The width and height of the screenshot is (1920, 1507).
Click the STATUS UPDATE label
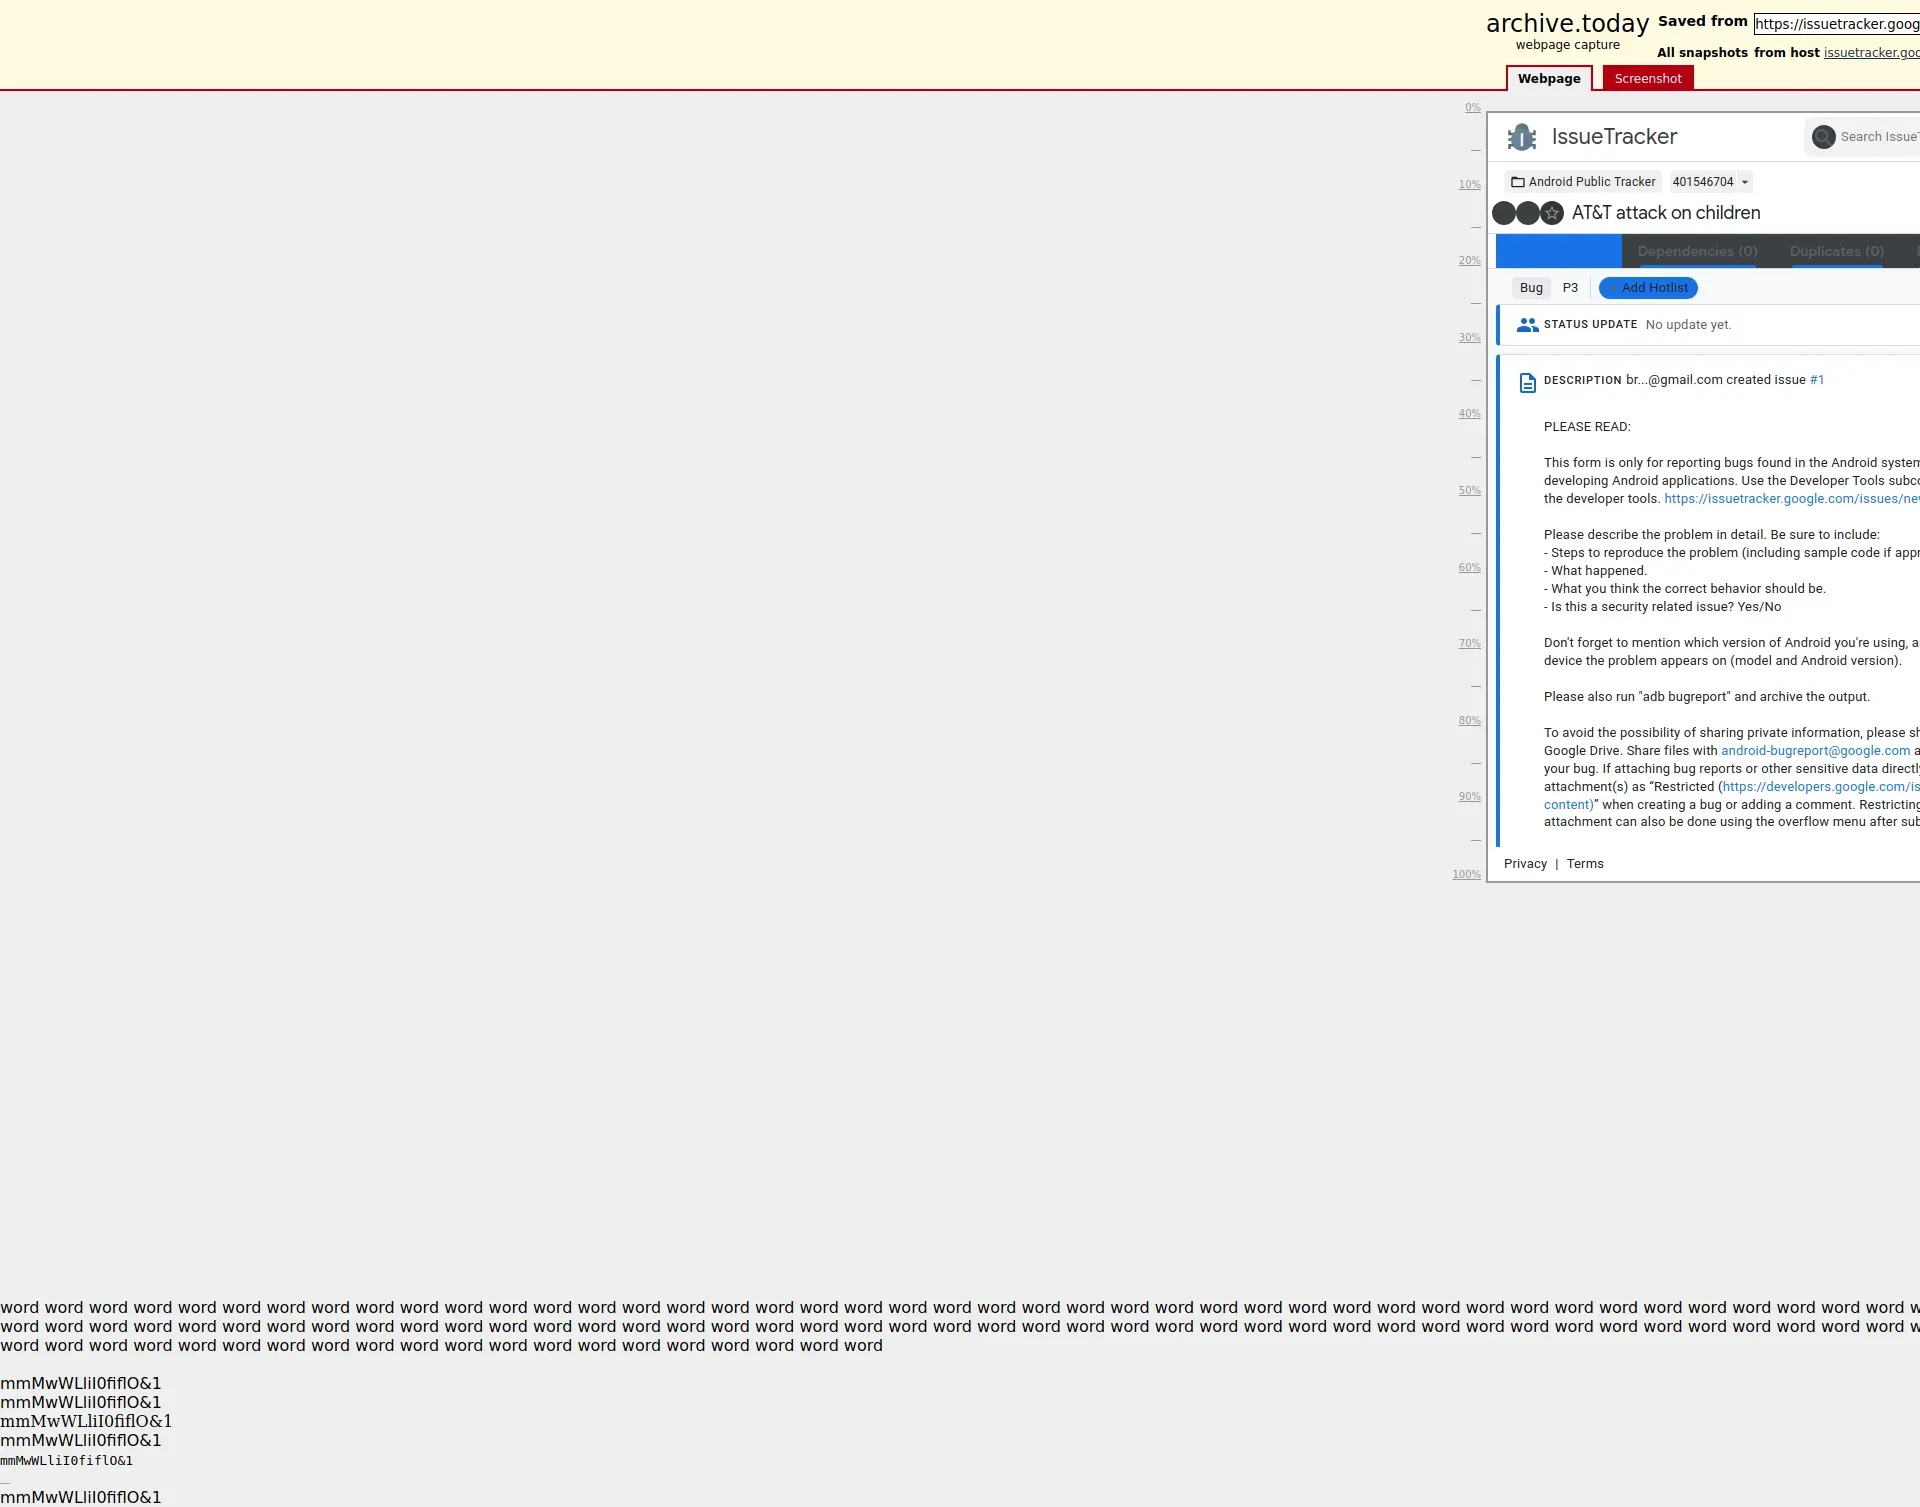point(1590,325)
